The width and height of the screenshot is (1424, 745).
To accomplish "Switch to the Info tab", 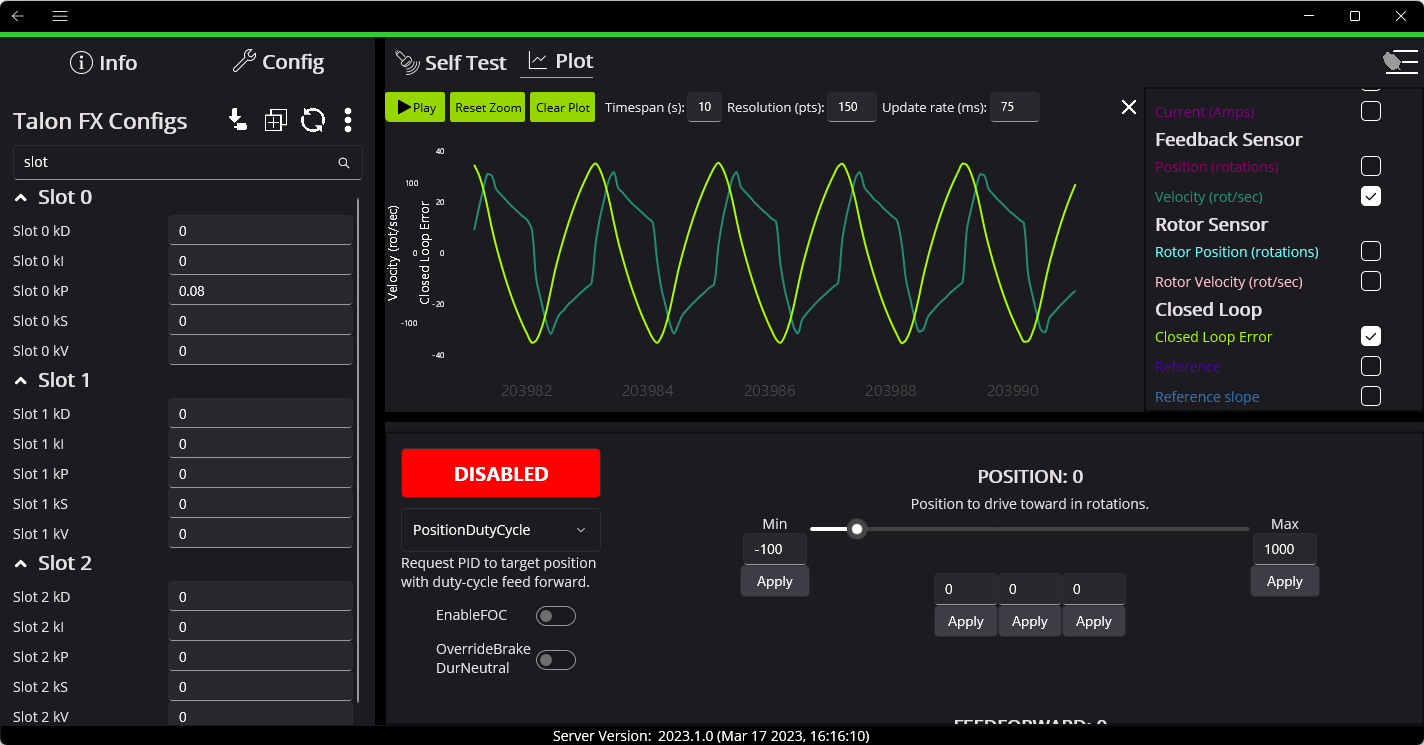I will tap(104, 63).
